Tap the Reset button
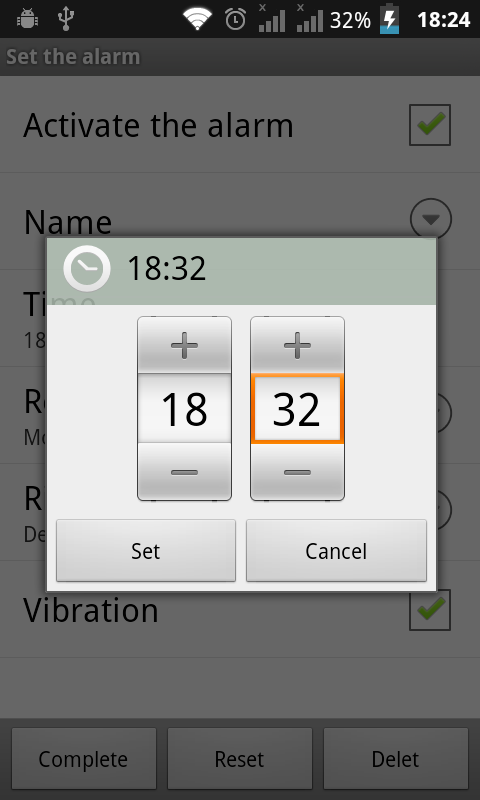The image size is (480, 800). click(240, 759)
